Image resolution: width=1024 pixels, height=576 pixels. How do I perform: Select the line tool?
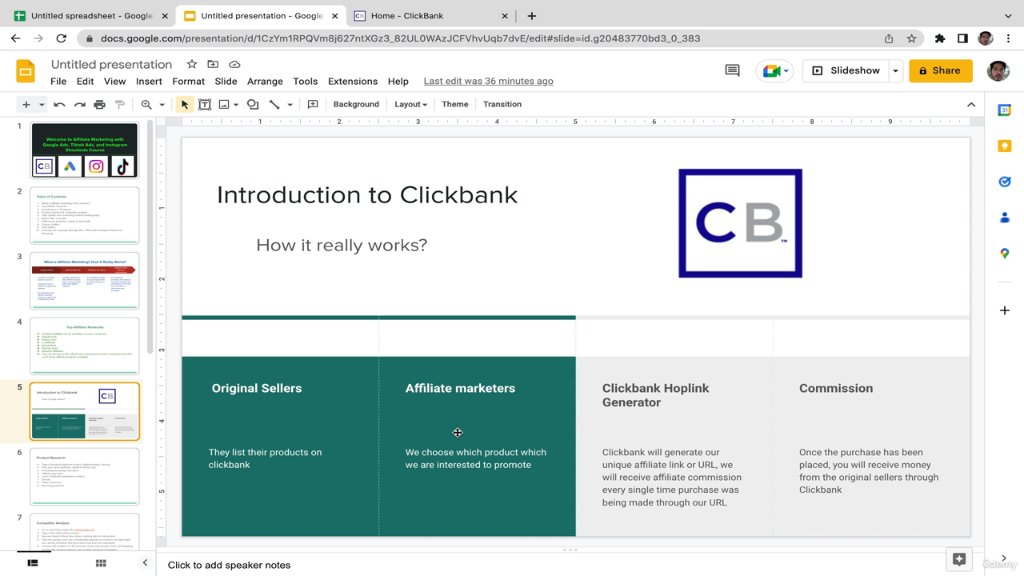point(274,104)
